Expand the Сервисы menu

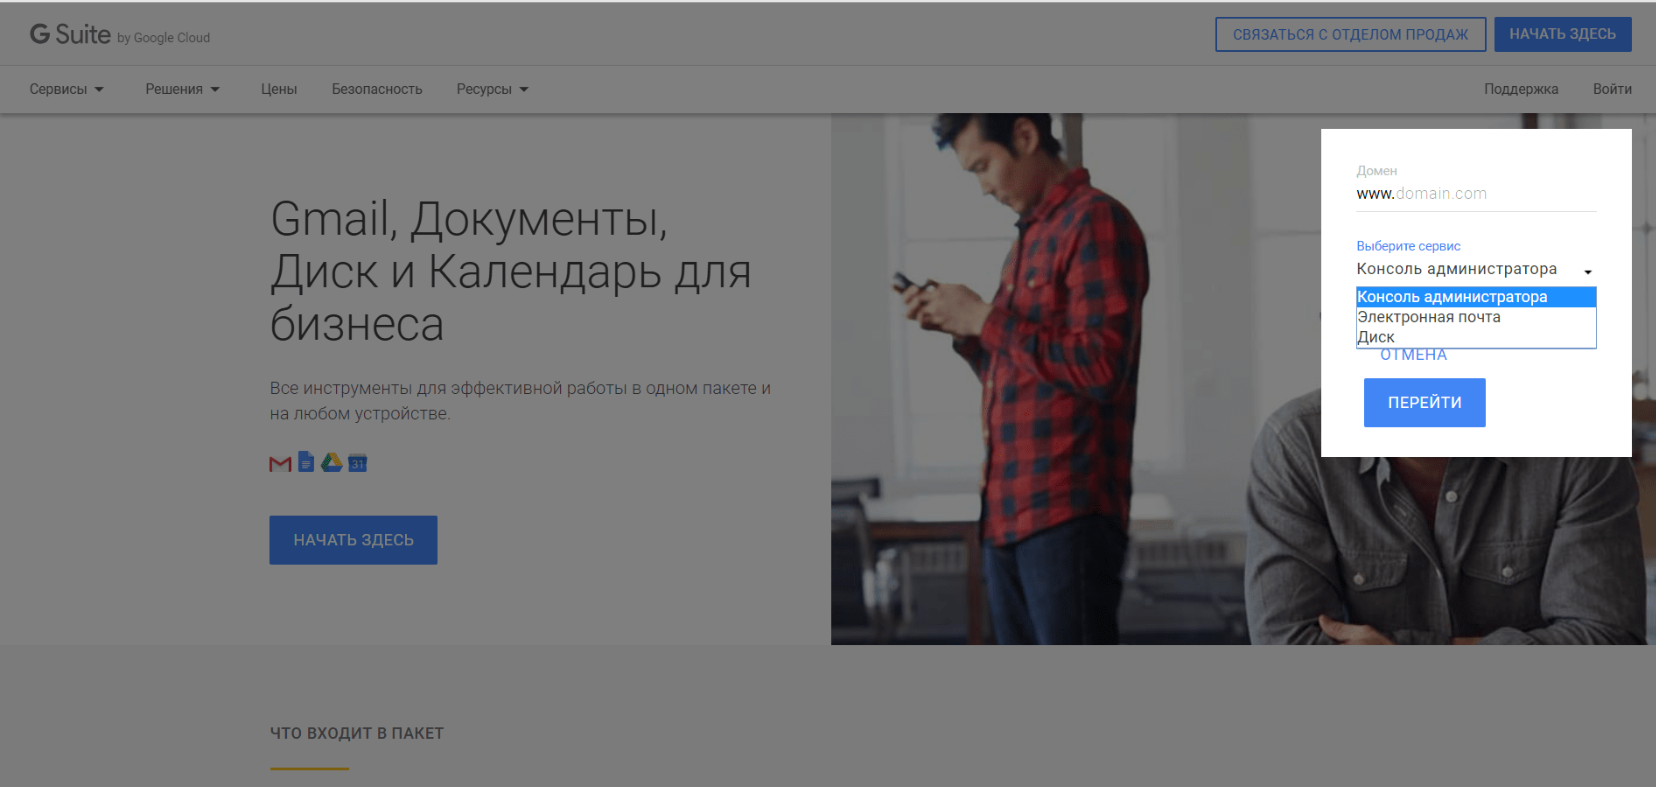[67, 89]
